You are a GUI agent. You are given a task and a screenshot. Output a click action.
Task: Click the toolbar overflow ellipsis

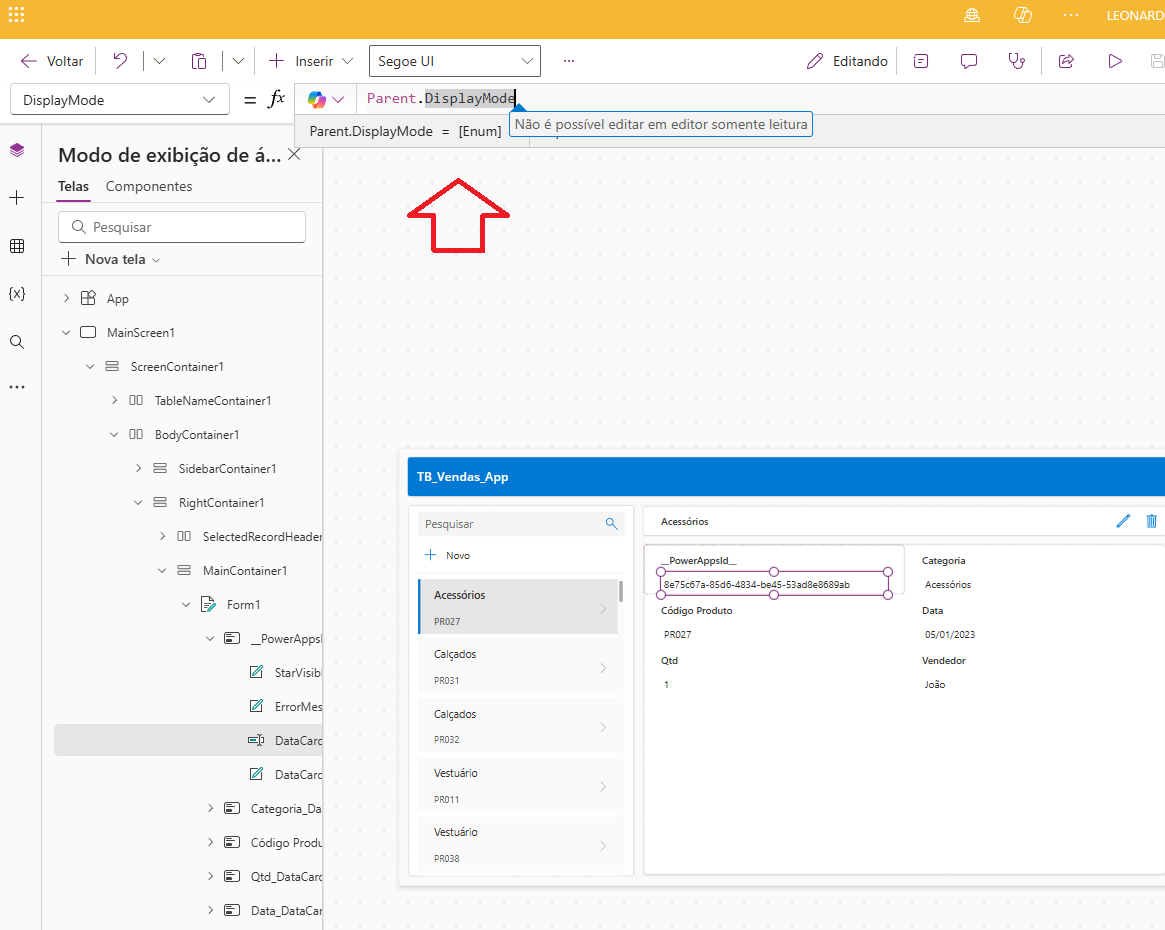569,61
